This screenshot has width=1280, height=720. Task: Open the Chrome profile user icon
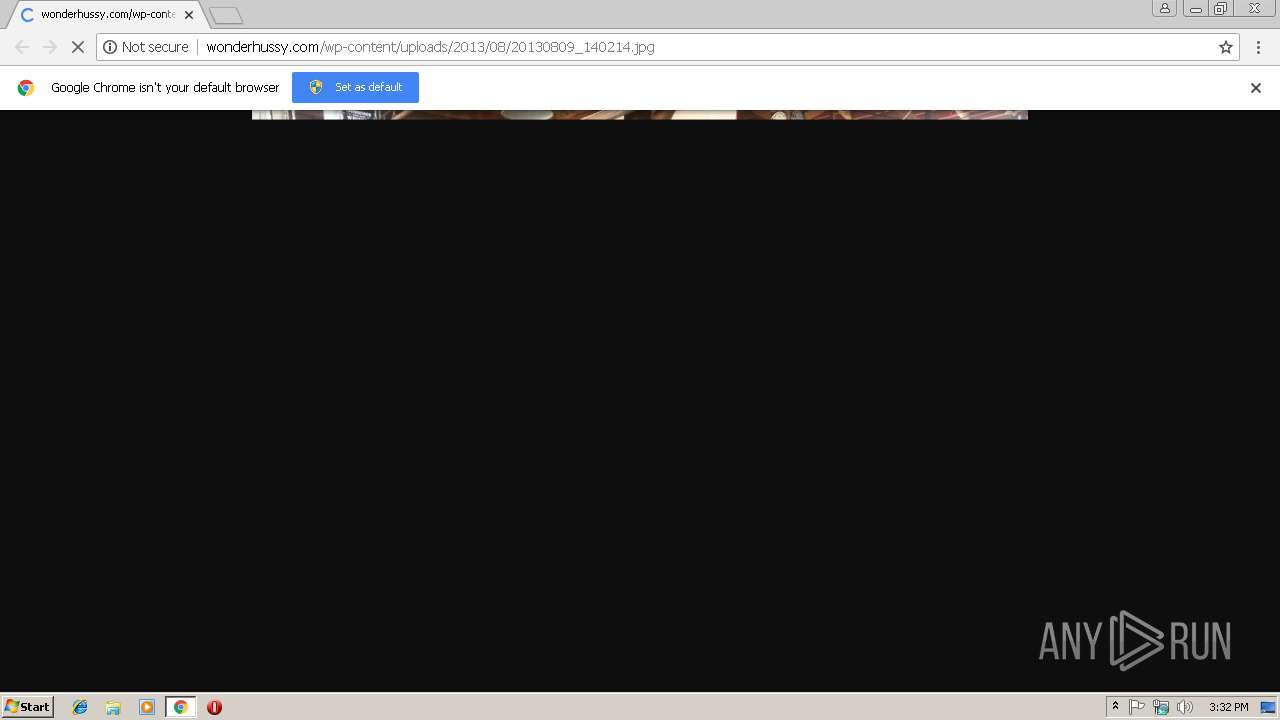[x=1164, y=8]
